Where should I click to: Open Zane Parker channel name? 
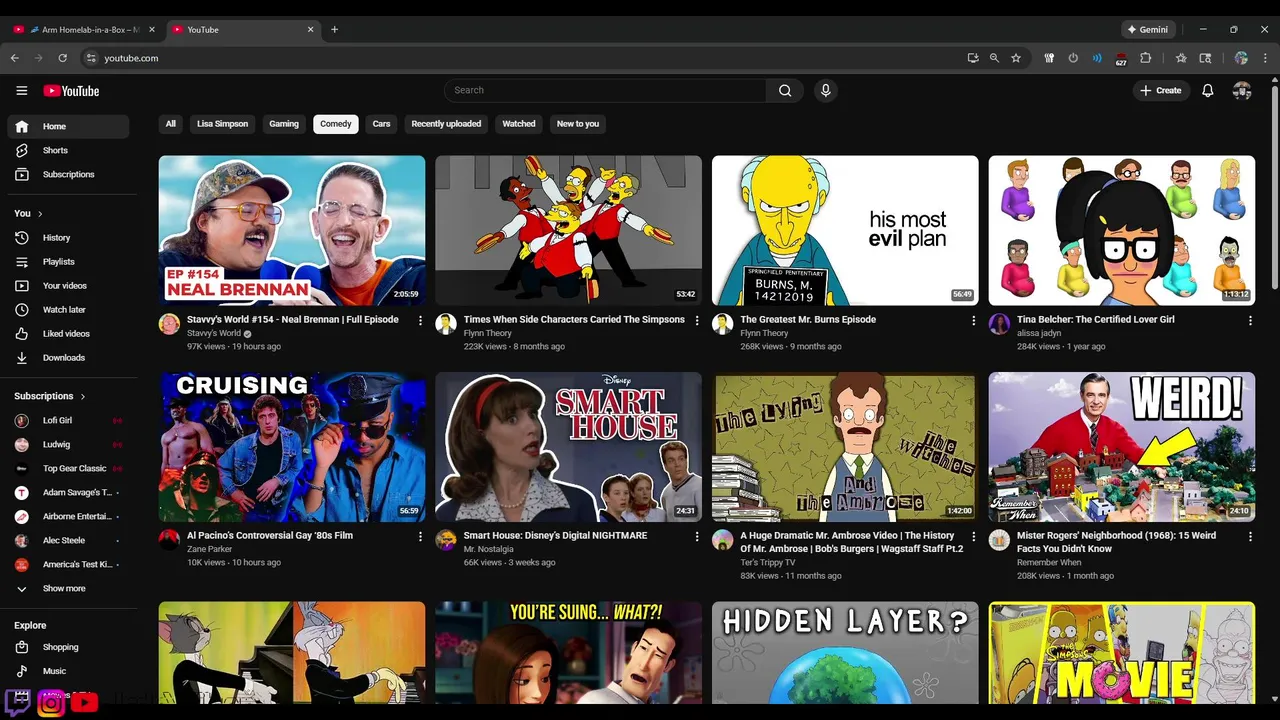click(209, 549)
